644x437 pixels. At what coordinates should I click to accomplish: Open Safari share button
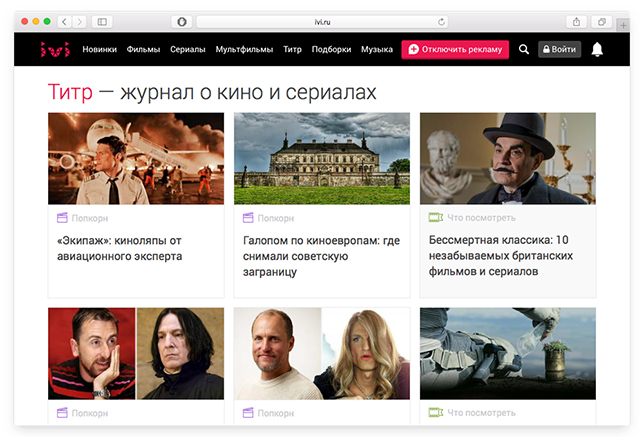pyautogui.click(x=577, y=22)
